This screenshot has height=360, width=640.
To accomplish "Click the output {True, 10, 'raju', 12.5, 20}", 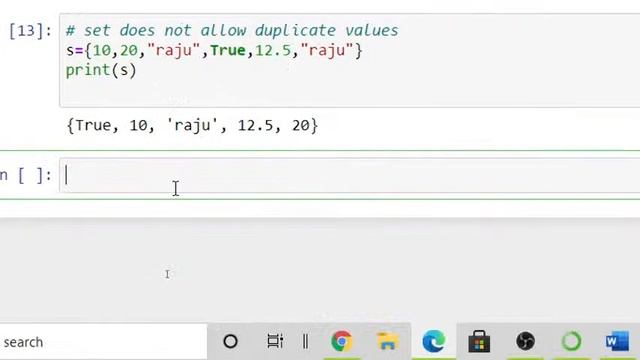I will 192,125.
